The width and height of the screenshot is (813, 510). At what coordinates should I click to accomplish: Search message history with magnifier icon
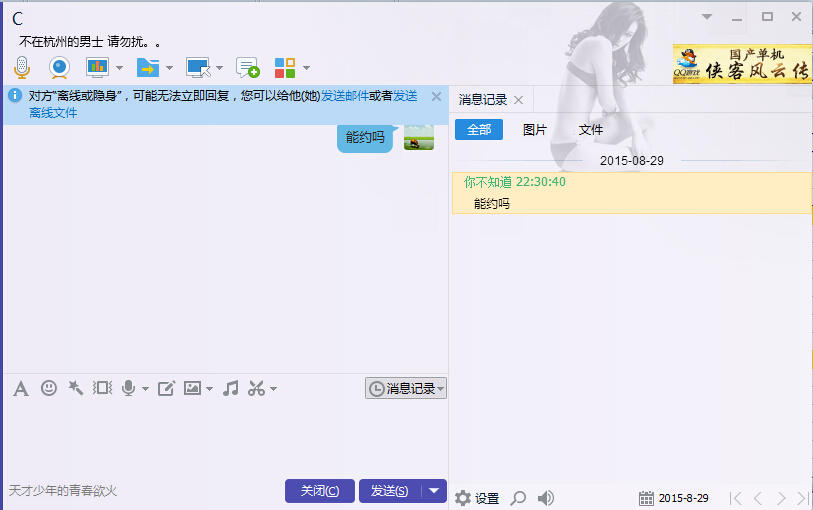pyautogui.click(x=518, y=498)
